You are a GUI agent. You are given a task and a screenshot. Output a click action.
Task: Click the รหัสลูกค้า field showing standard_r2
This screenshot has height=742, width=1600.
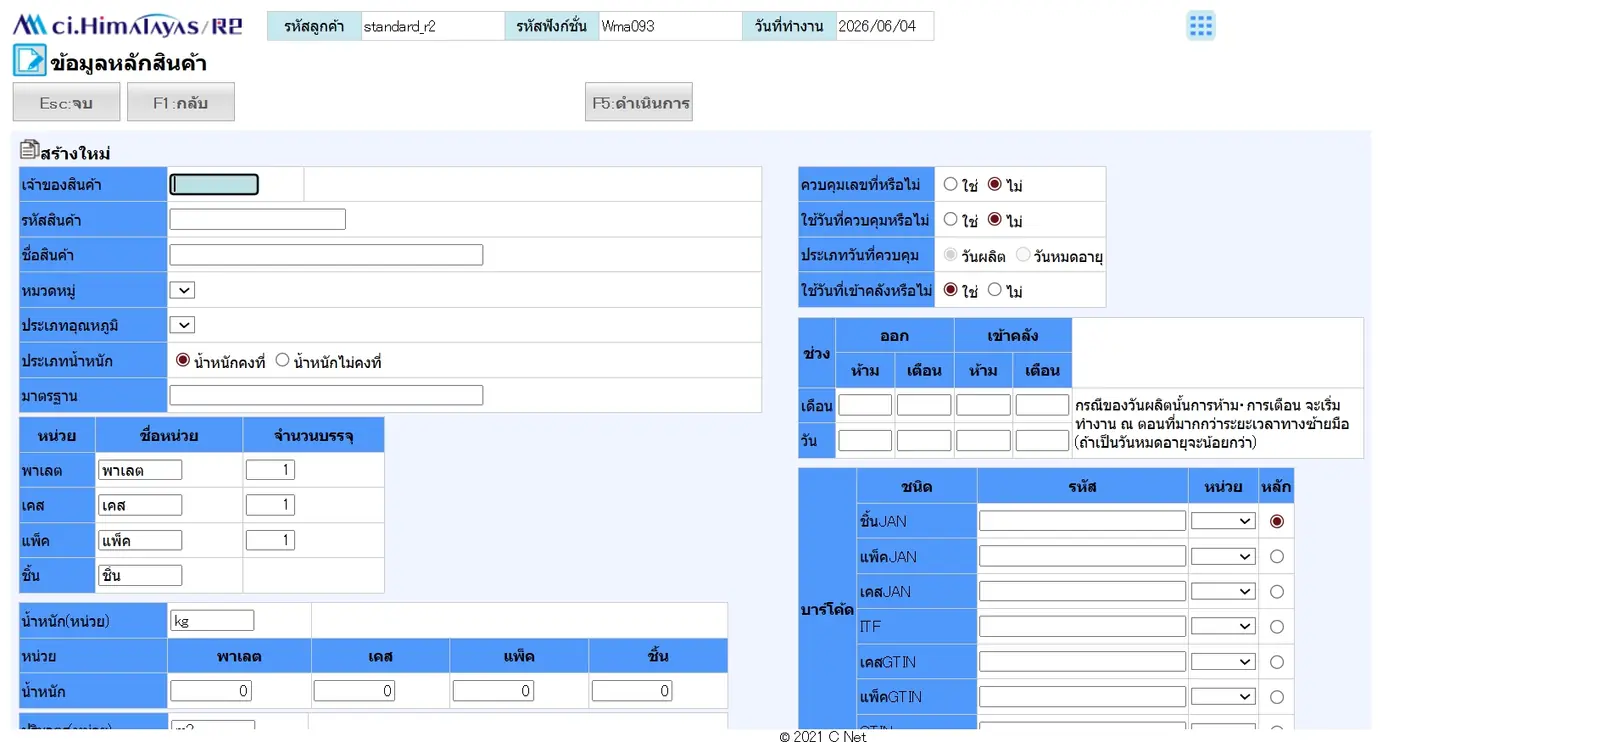(432, 26)
